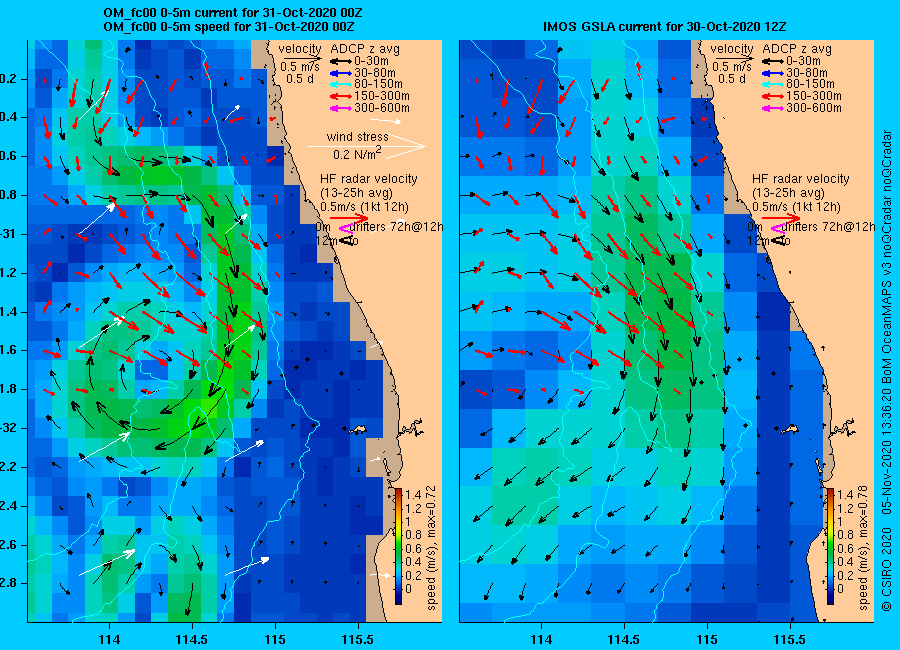Click the blue 30-80m arrow in left legend
This screenshot has width=900, height=650.
(340, 73)
